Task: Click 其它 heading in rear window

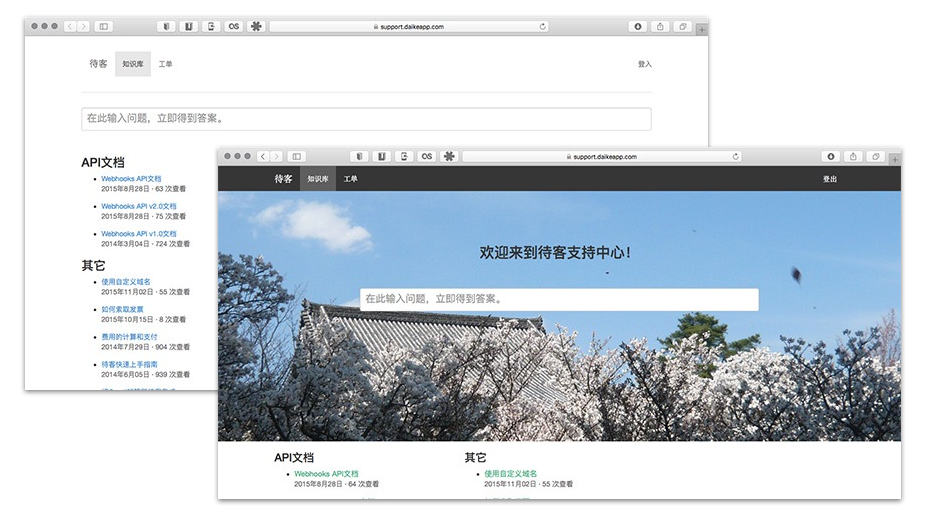Action: pyautogui.click(x=94, y=266)
